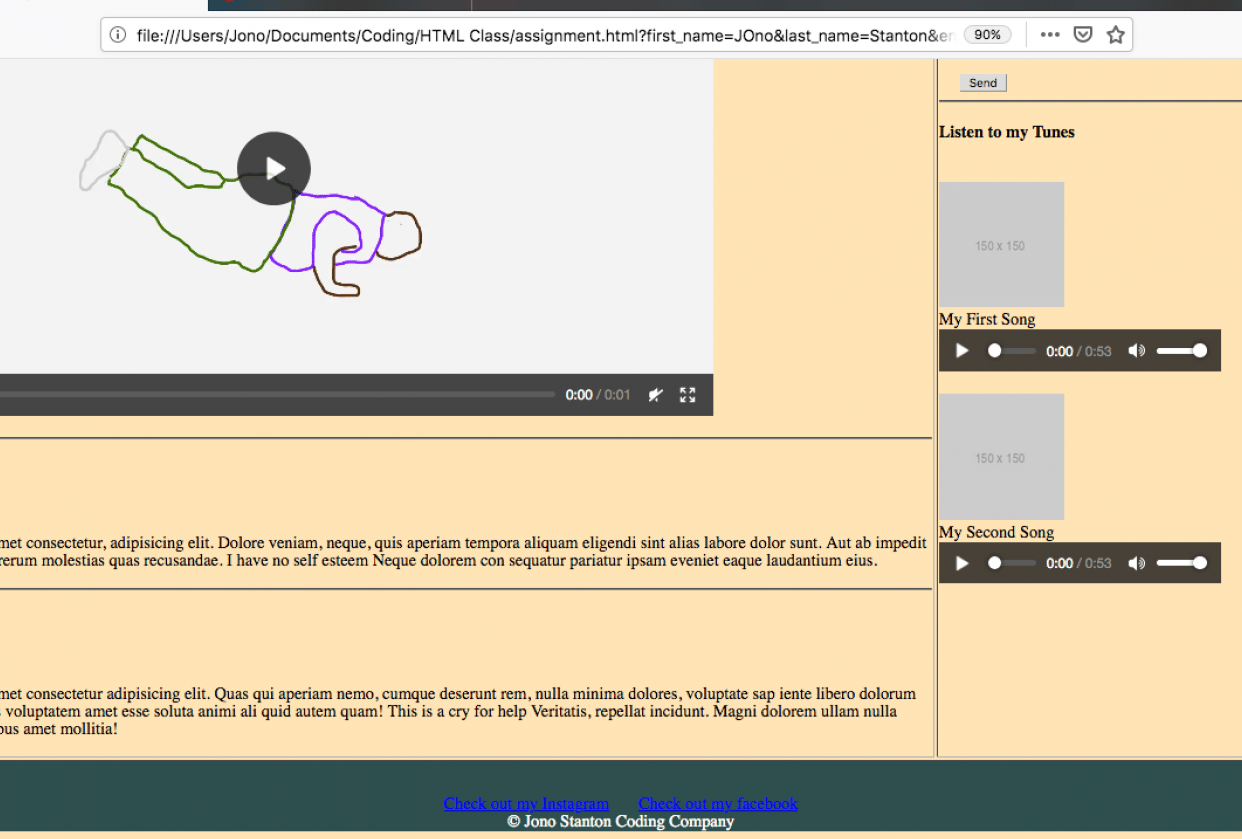Click the speaker icon on My First Song player
This screenshot has width=1242, height=839.
pos(1137,350)
